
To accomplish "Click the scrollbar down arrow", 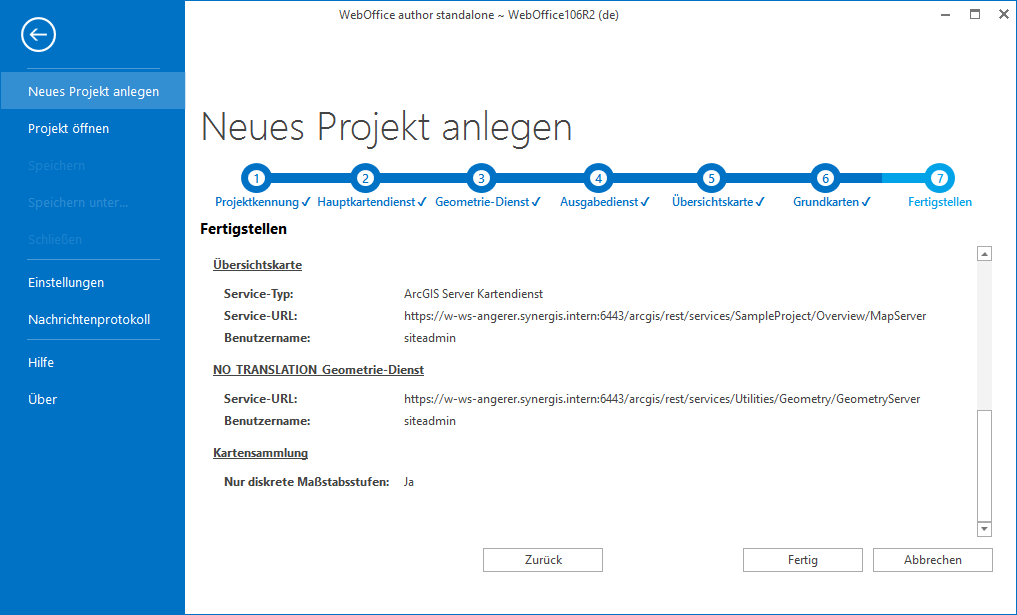I will (985, 529).
